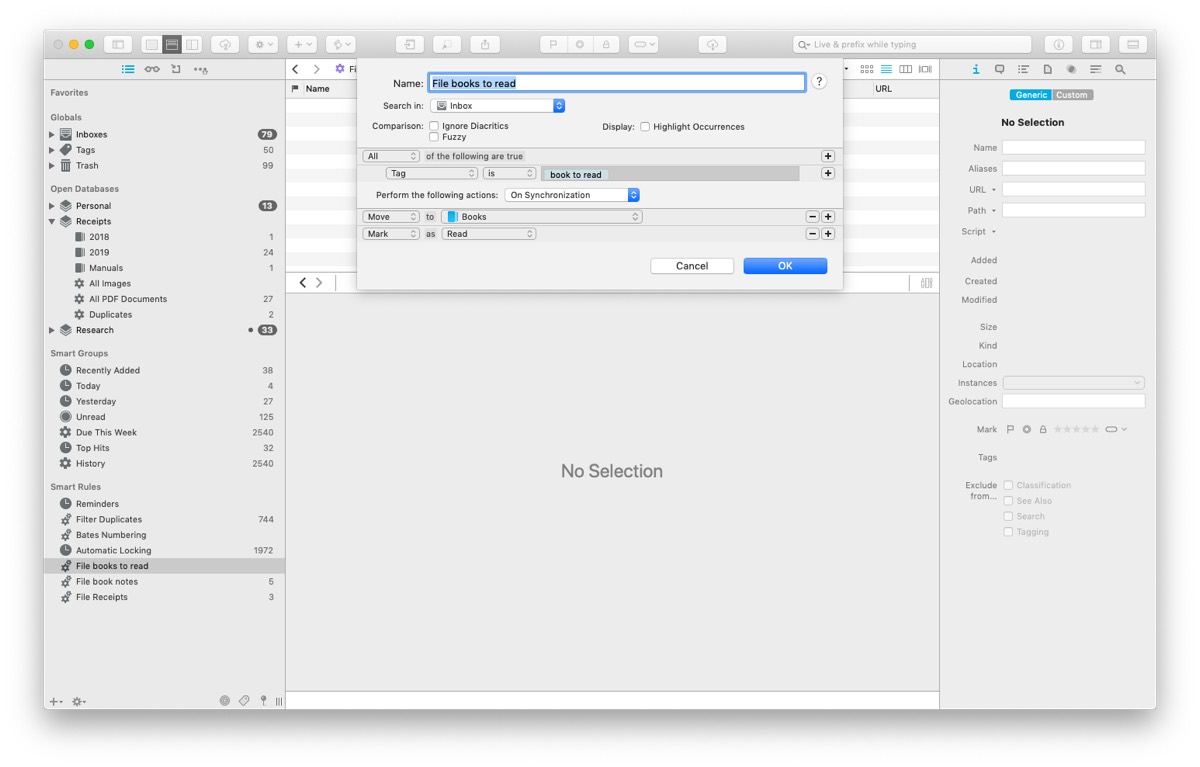Click the search field in toolbar
Screen dimensions: 1200x767
912,45
